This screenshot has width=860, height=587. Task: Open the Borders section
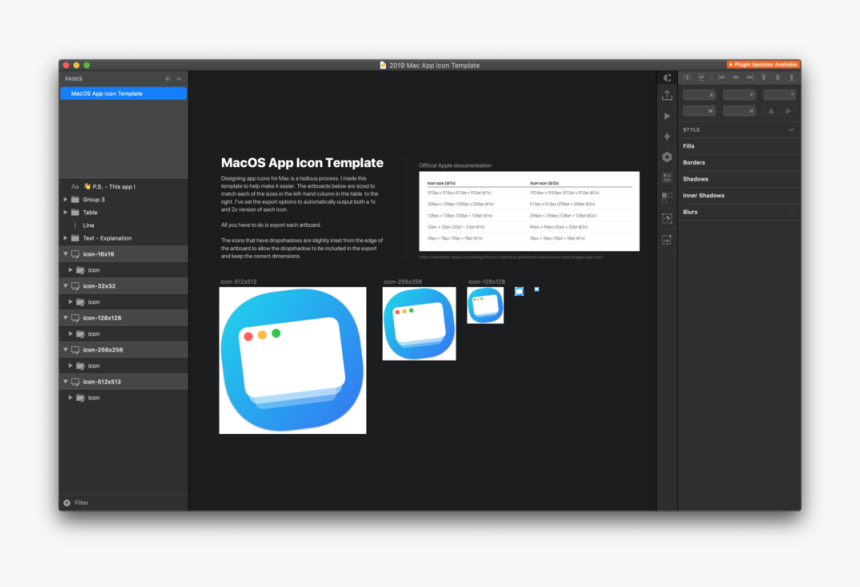click(739, 162)
